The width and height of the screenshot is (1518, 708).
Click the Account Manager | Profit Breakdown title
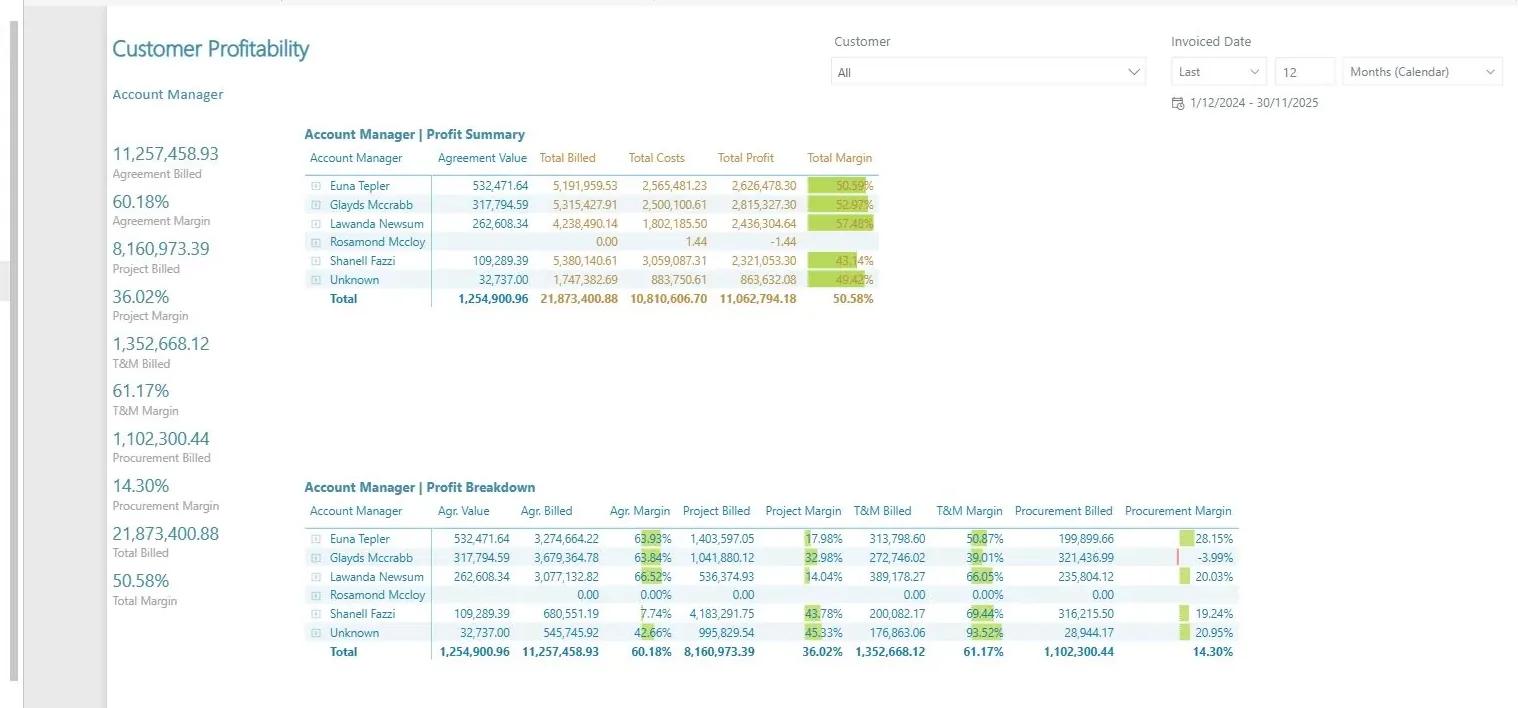tap(420, 487)
